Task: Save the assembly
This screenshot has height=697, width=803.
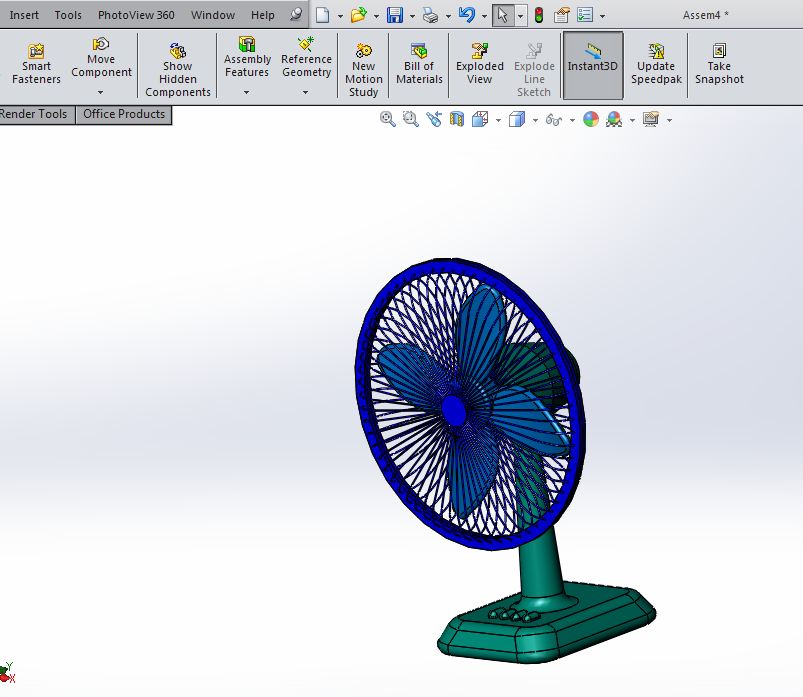Action: click(394, 15)
